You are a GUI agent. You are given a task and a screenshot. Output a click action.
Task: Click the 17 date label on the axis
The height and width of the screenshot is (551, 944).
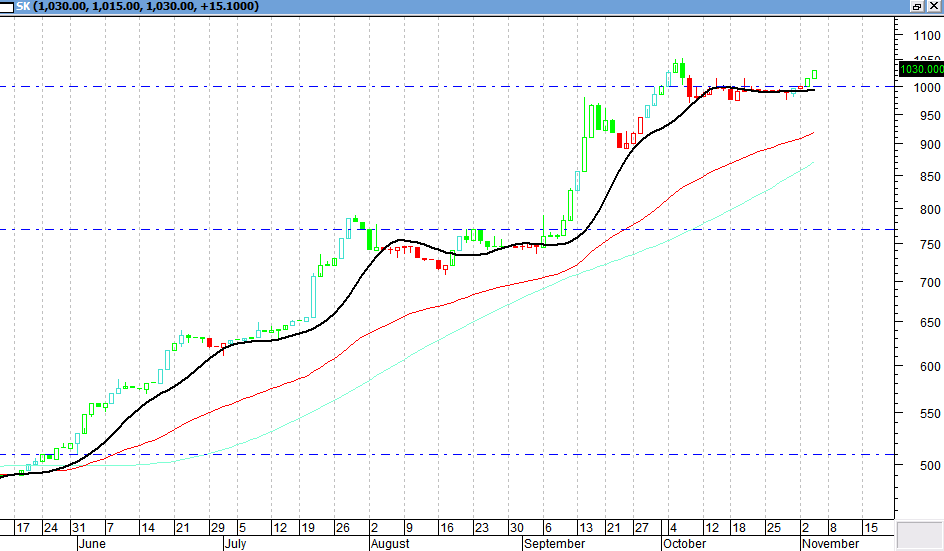coord(23,528)
